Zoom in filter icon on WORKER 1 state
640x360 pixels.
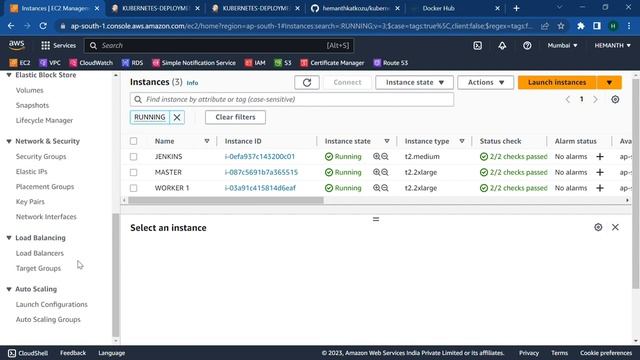click(376, 188)
